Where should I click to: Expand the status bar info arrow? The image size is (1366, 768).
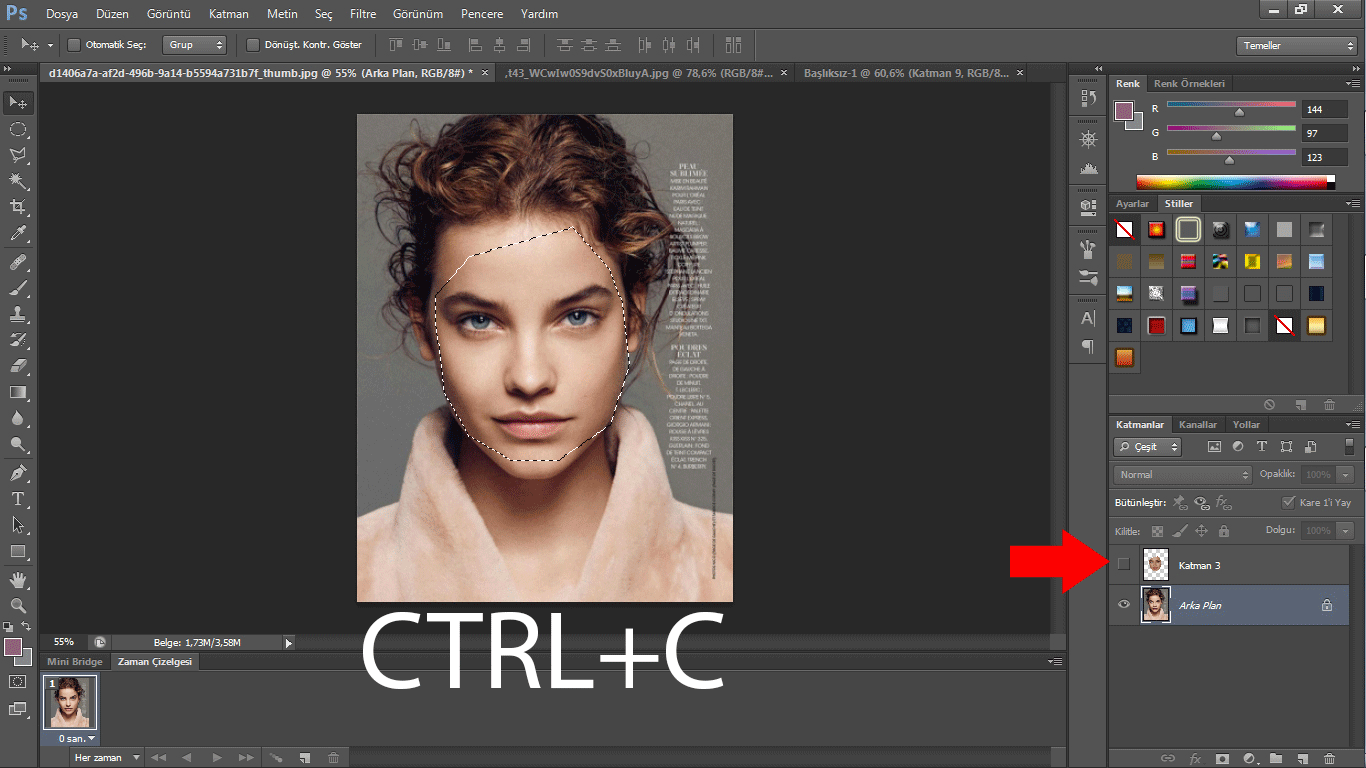tap(289, 643)
